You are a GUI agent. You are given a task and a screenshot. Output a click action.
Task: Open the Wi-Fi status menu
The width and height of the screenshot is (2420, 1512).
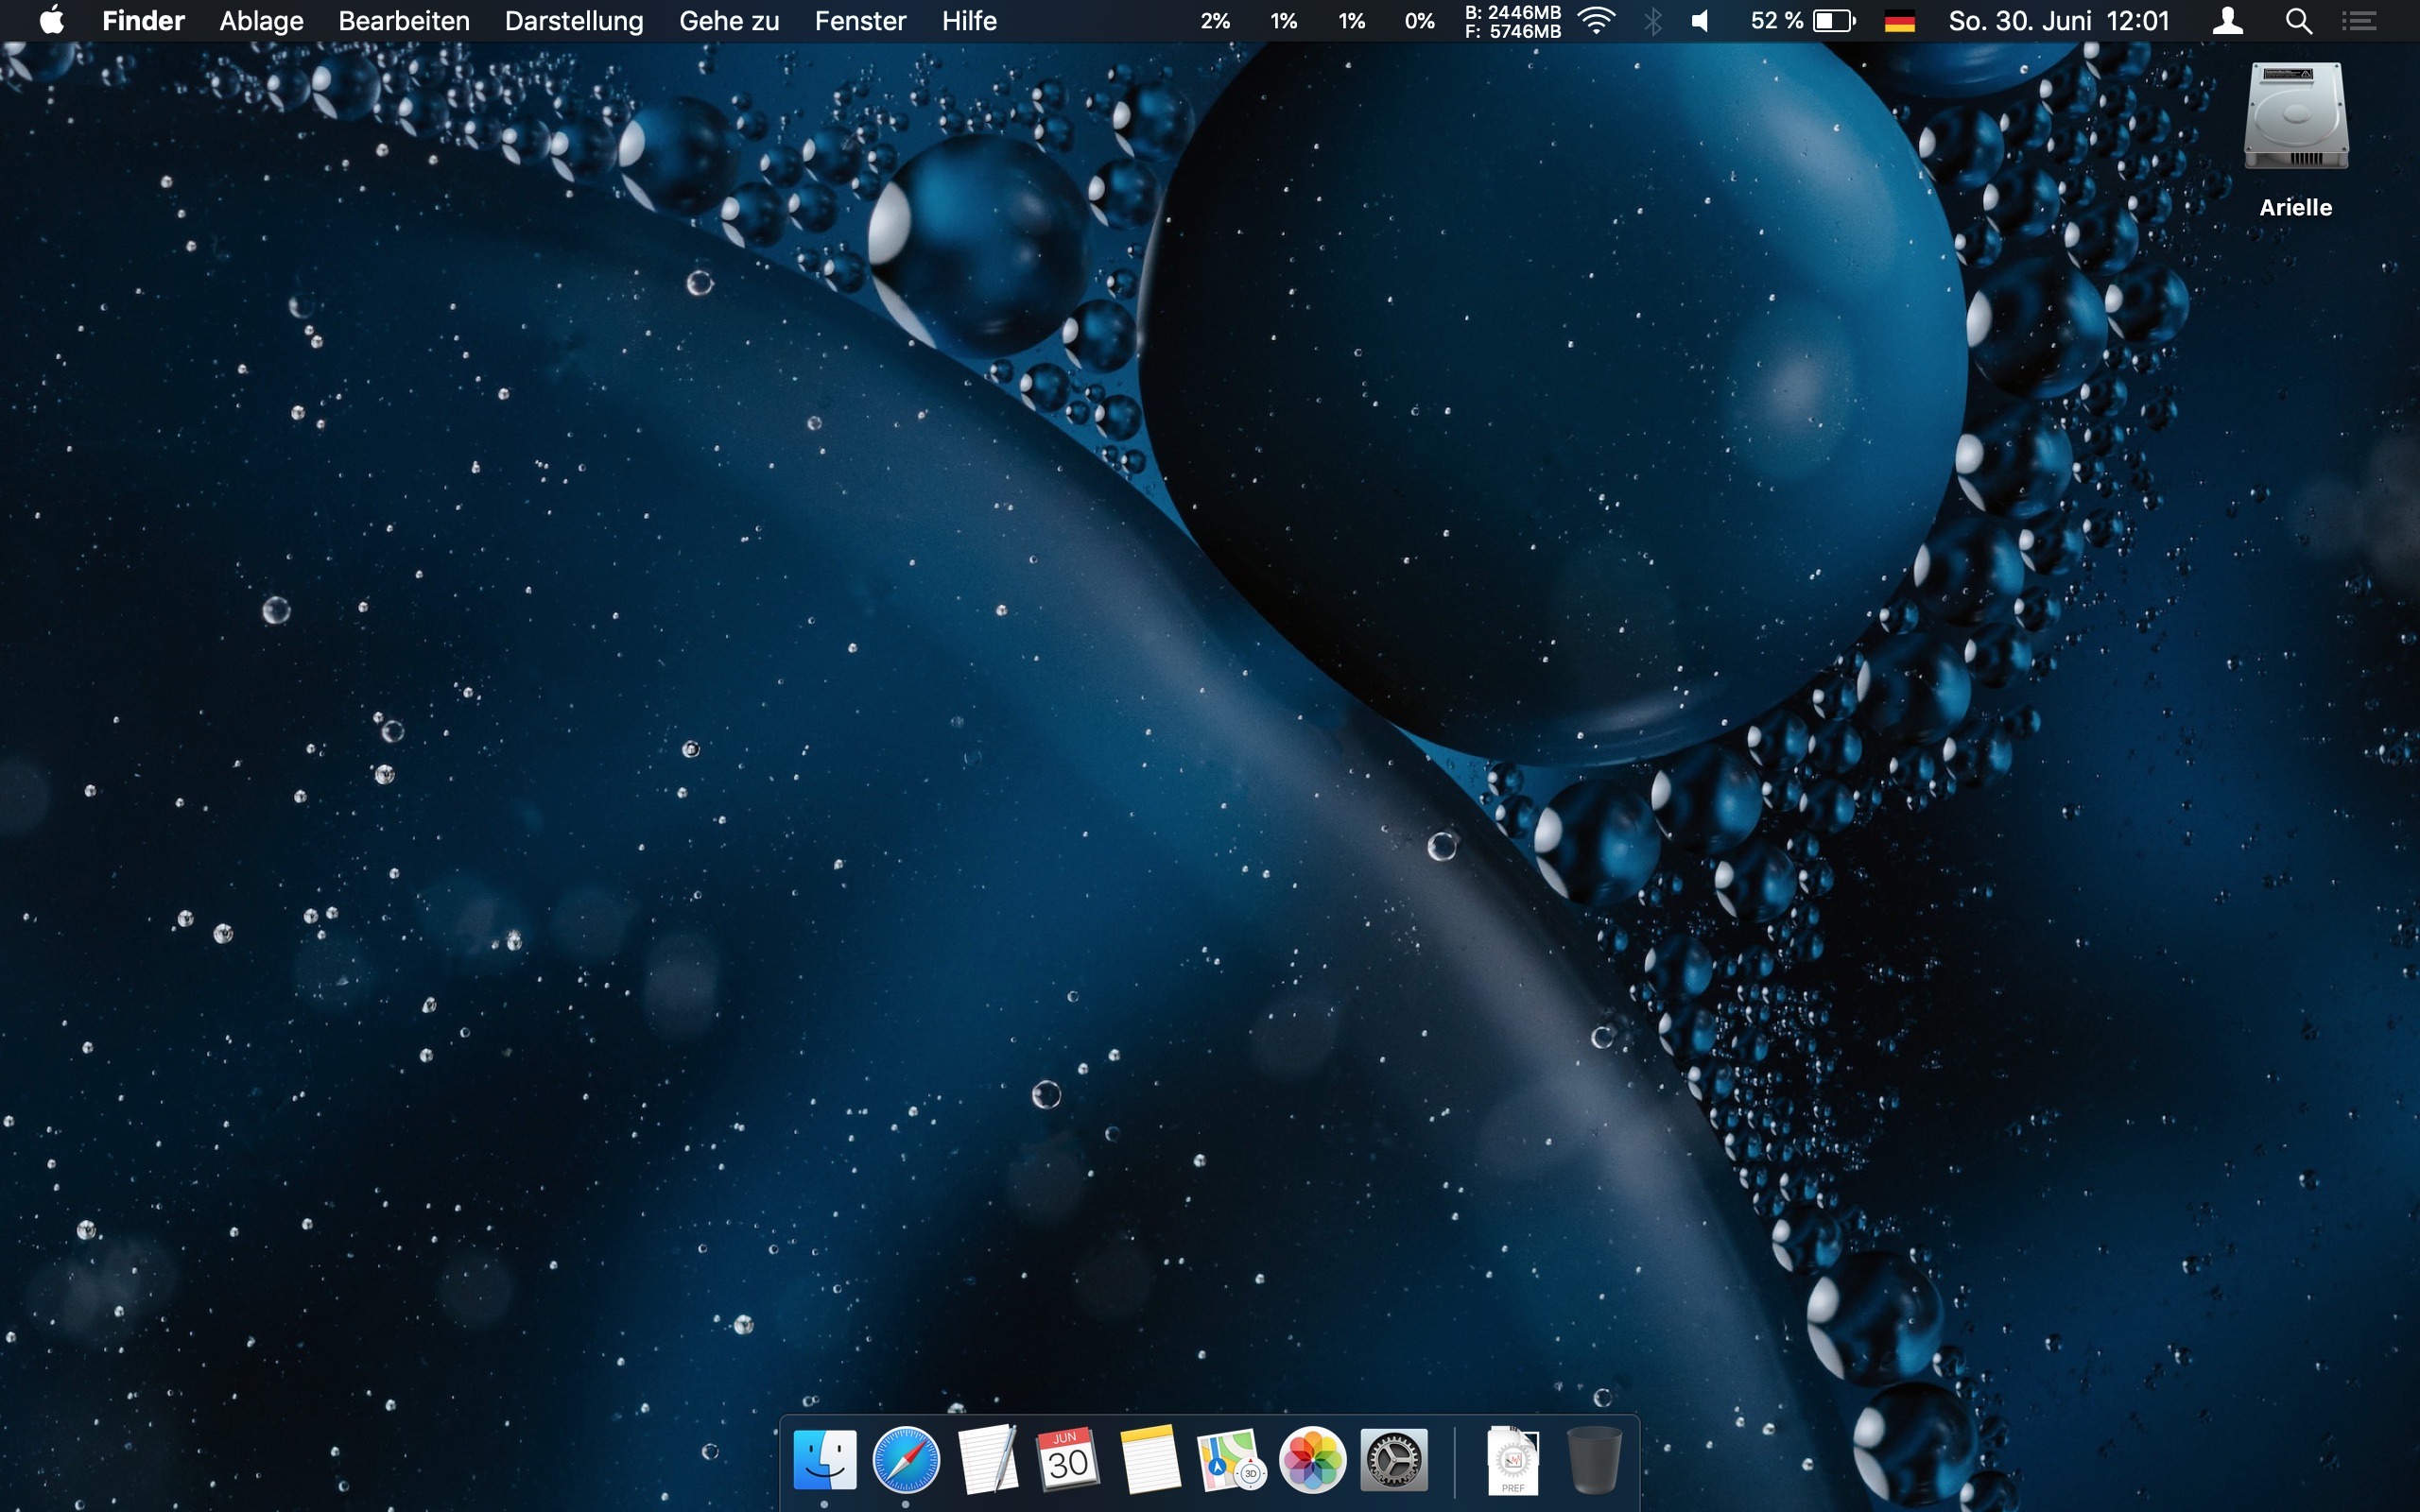tap(1597, 21)
